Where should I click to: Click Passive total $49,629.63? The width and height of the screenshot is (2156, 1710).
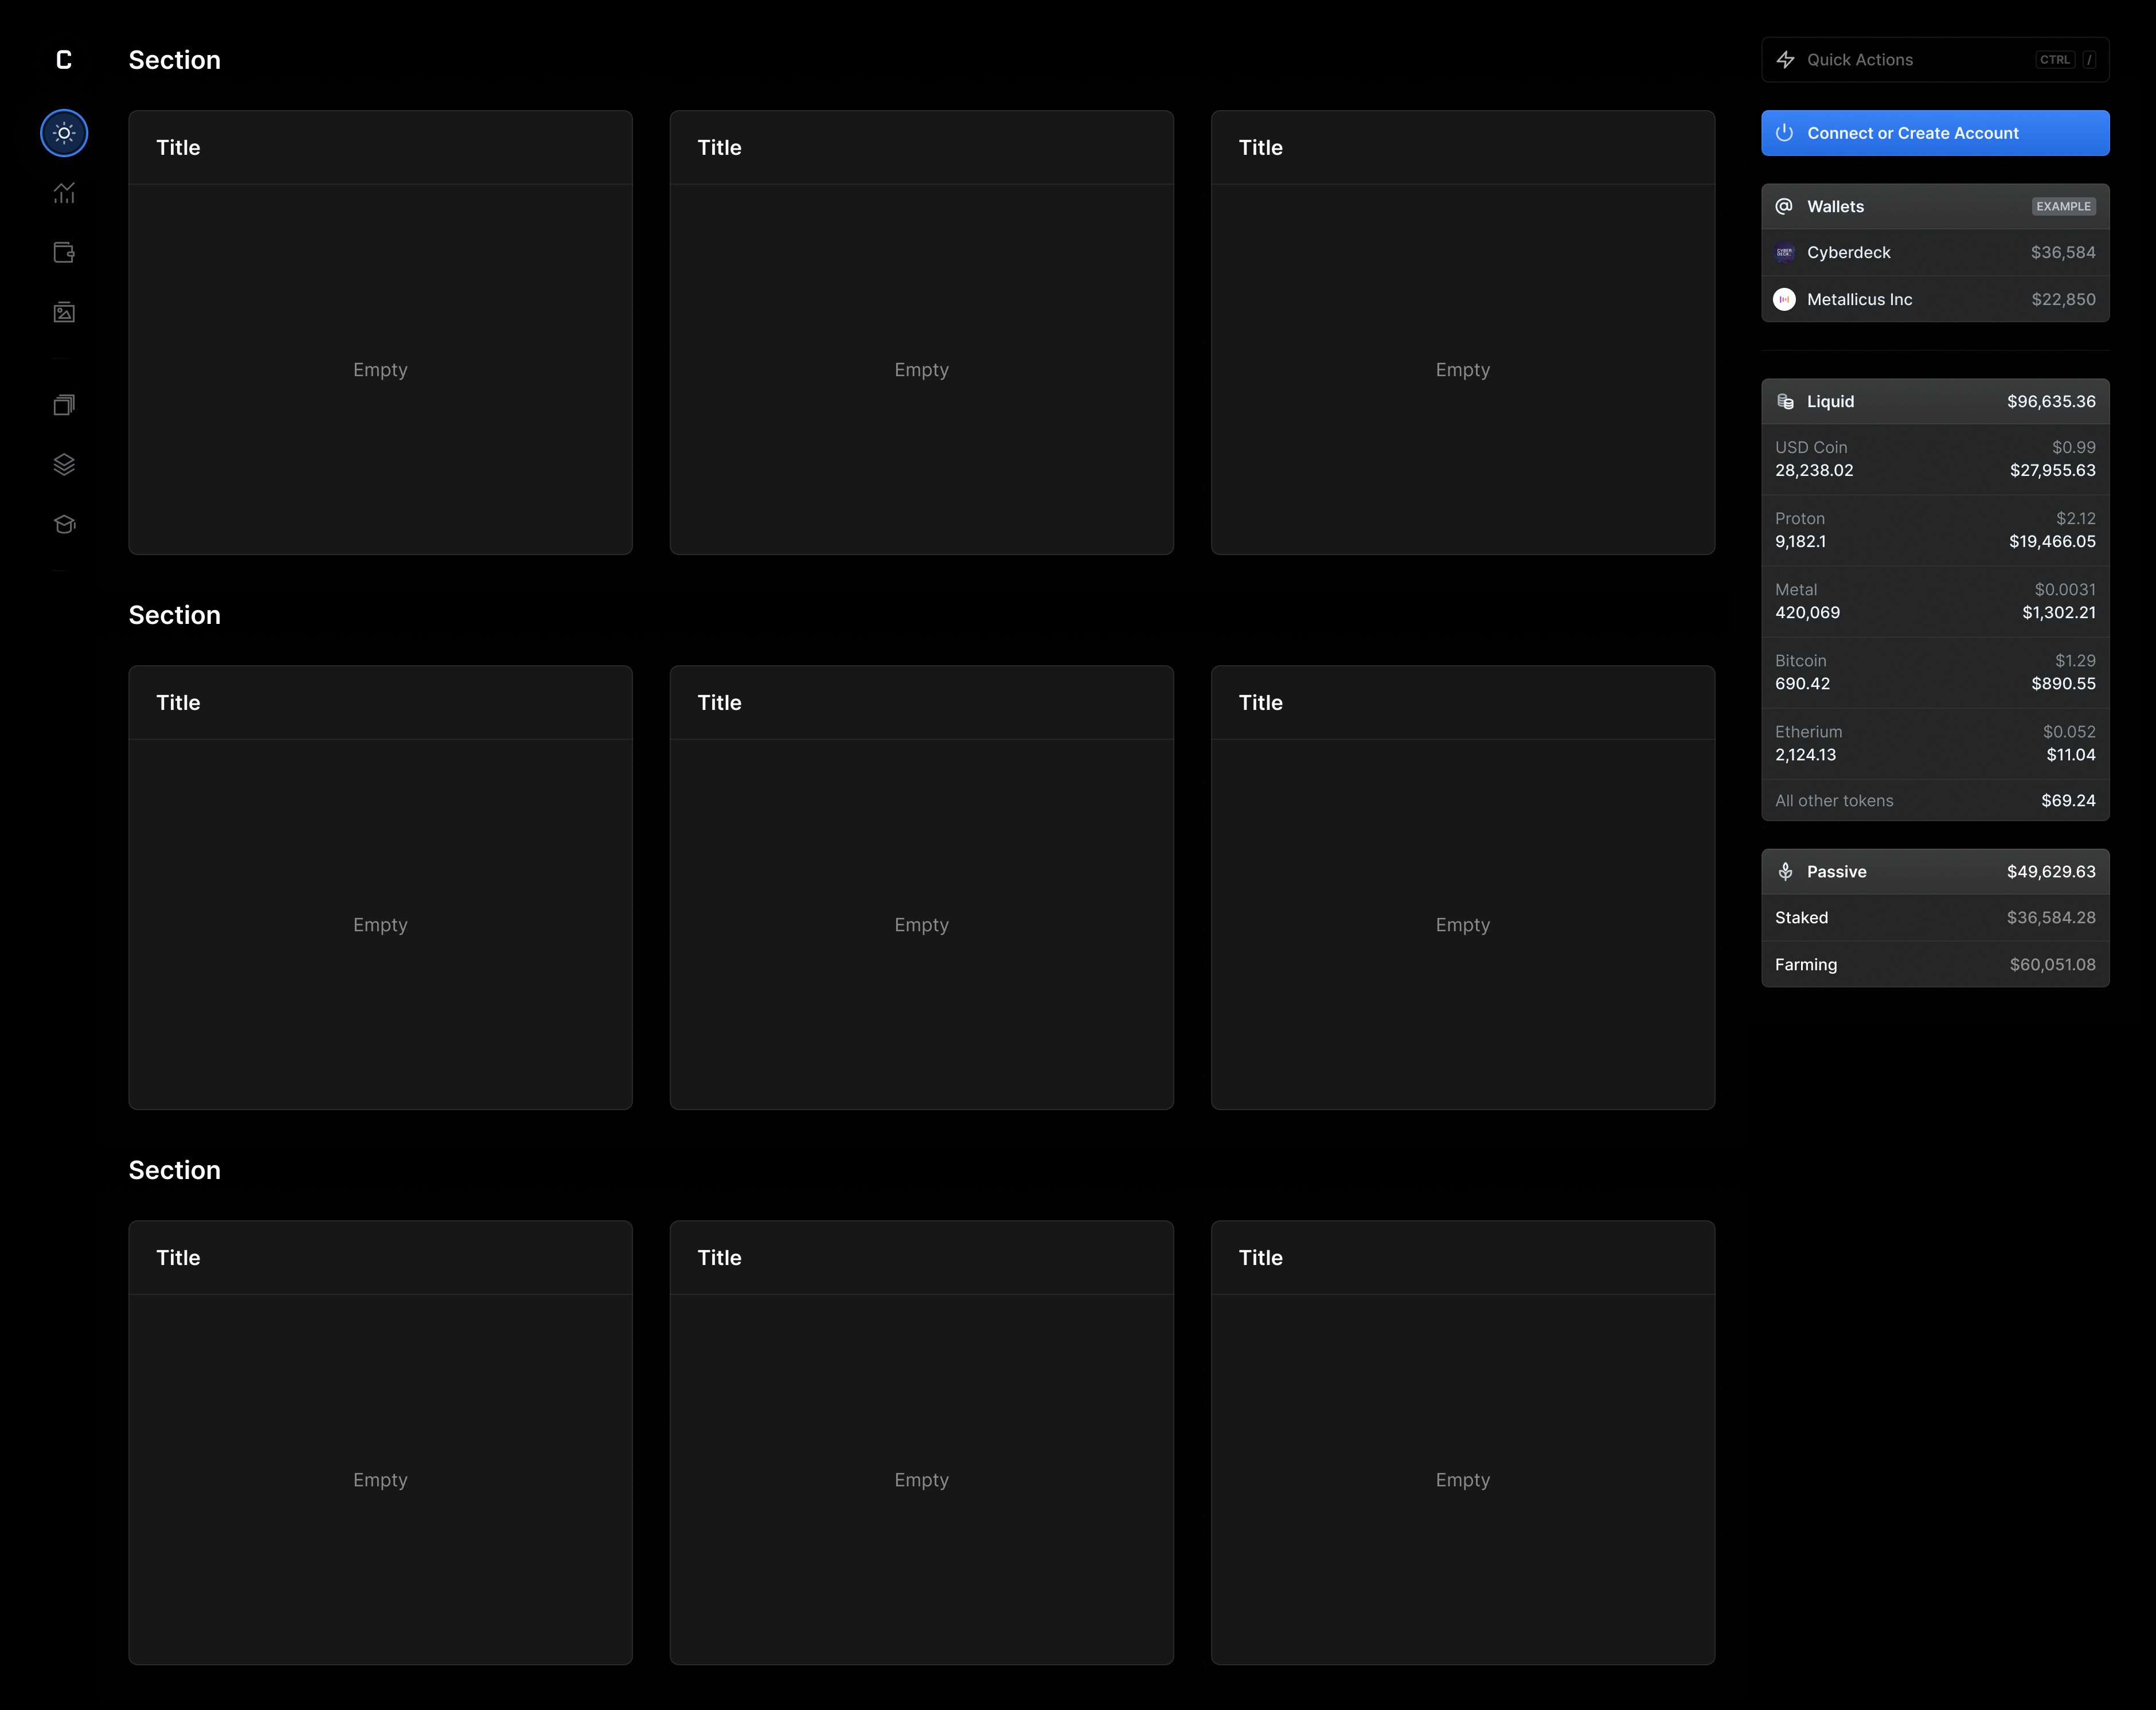pos(2051,872)
